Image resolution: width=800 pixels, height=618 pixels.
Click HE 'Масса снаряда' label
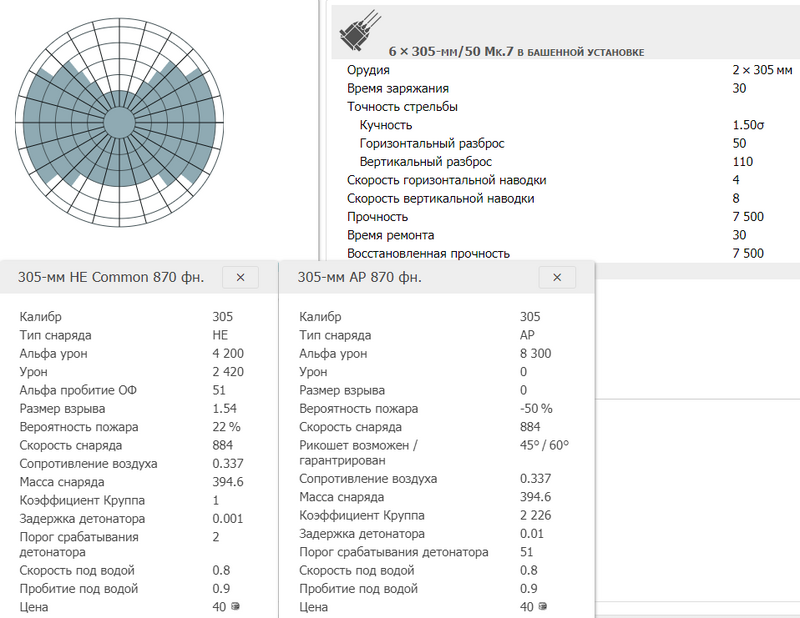(62, 482)
